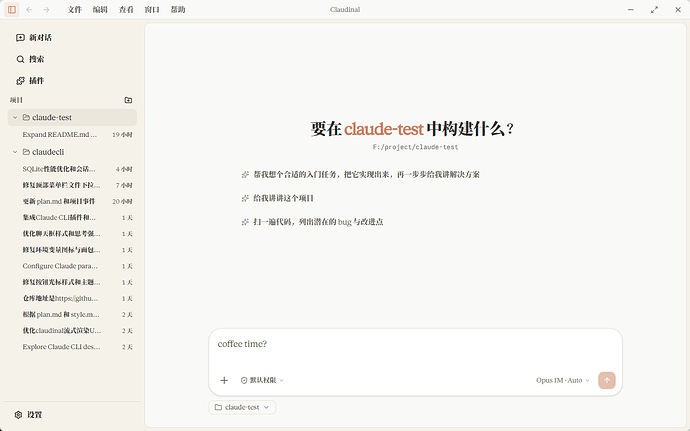690x431 pixels.
Task: Go back with the left arrow
Action: [29, 9]
